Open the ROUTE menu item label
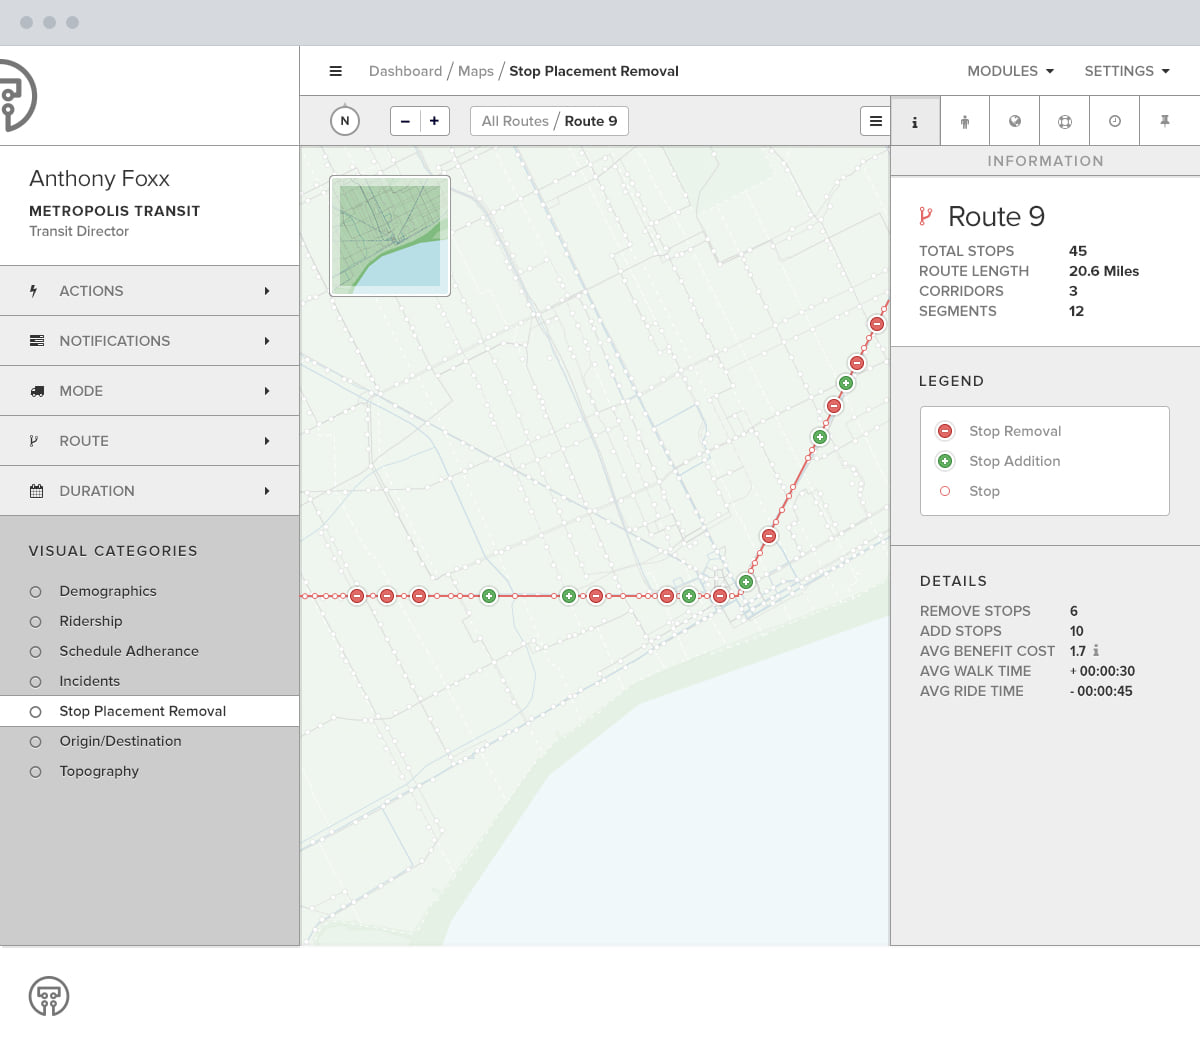The image size is (1200, 1046). (x=84, y=441)
